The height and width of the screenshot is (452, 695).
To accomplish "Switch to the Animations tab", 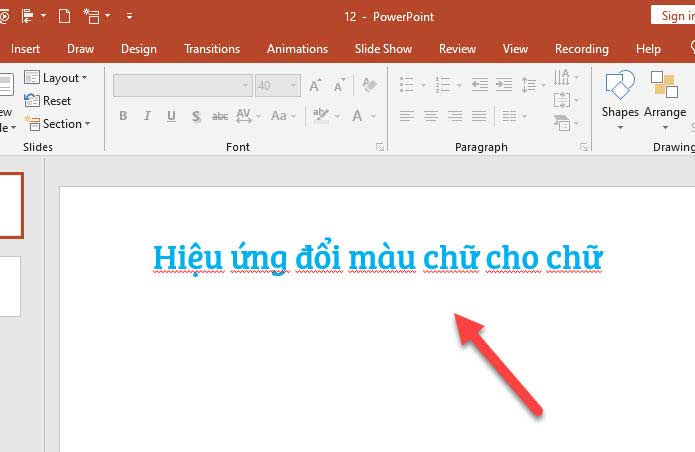I will (297, 49).
